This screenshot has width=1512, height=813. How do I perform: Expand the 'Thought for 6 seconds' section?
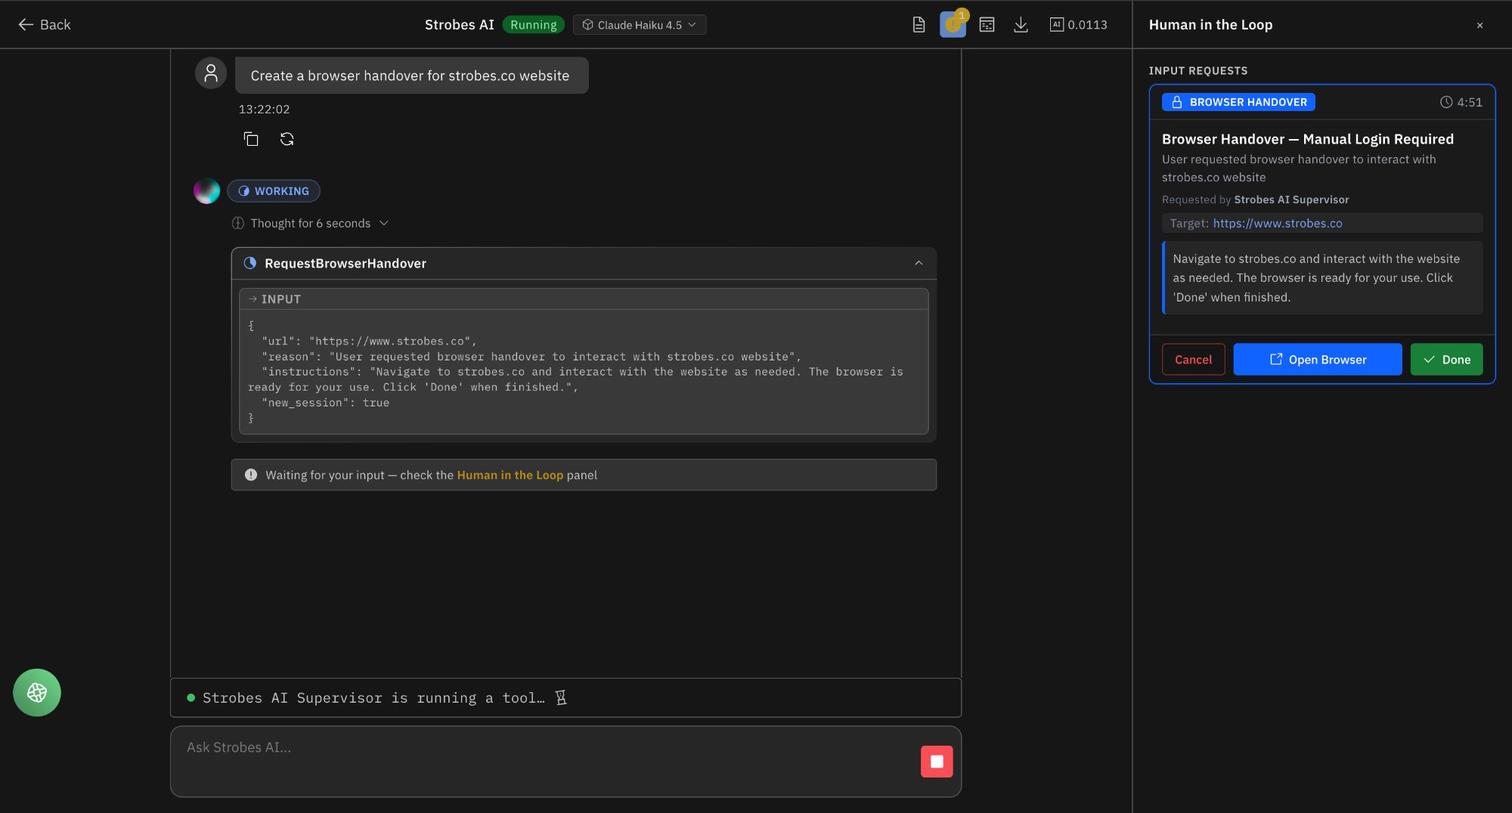pyautogui.click(x=310, y=223)
